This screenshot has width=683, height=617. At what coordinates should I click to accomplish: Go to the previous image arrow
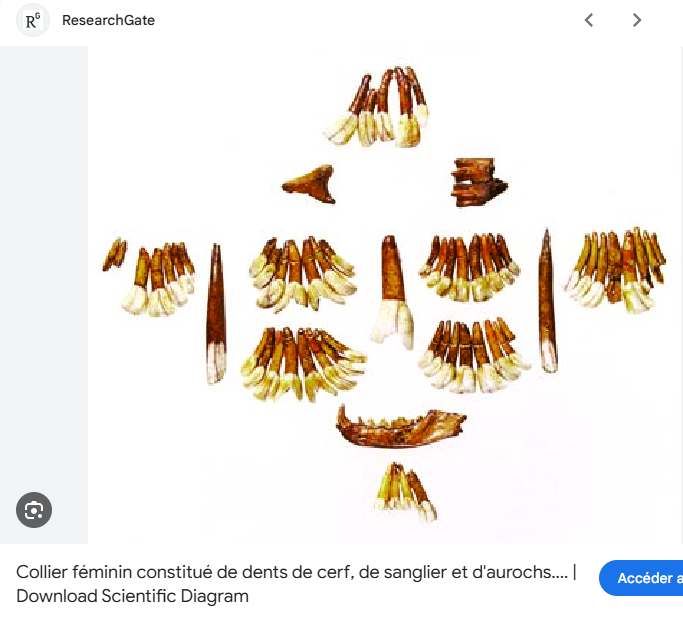589,20
